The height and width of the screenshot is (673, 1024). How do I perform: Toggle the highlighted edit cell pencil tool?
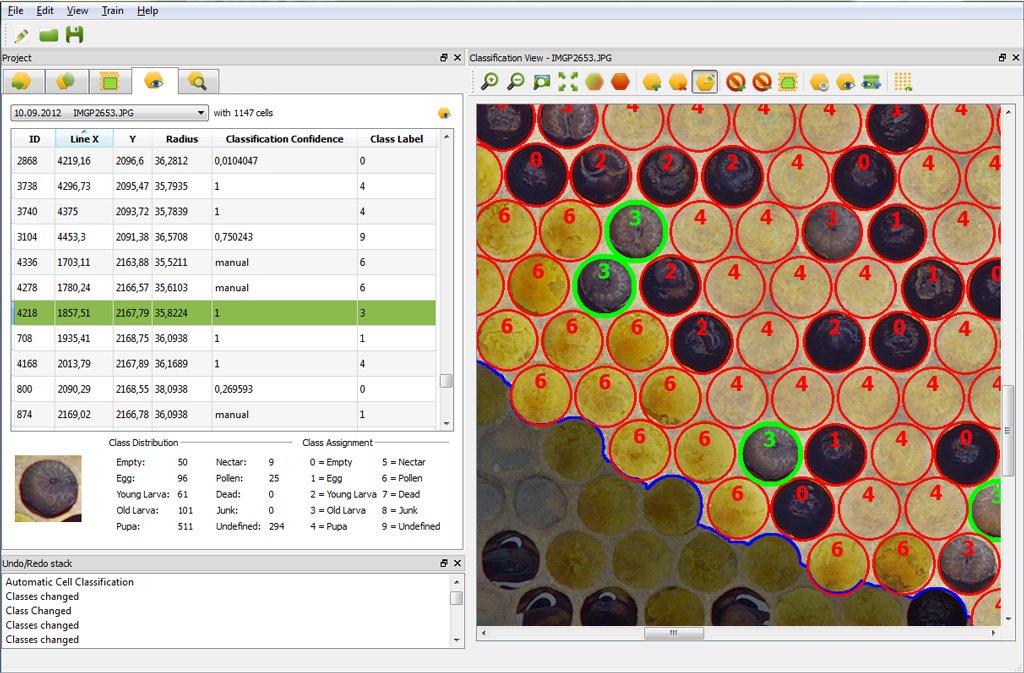(704, 82)
